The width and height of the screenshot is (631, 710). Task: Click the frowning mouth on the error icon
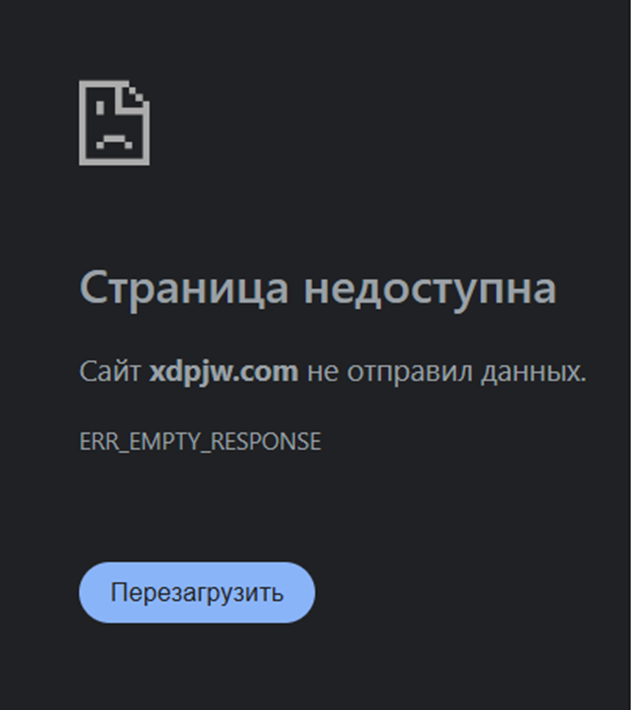114,141
